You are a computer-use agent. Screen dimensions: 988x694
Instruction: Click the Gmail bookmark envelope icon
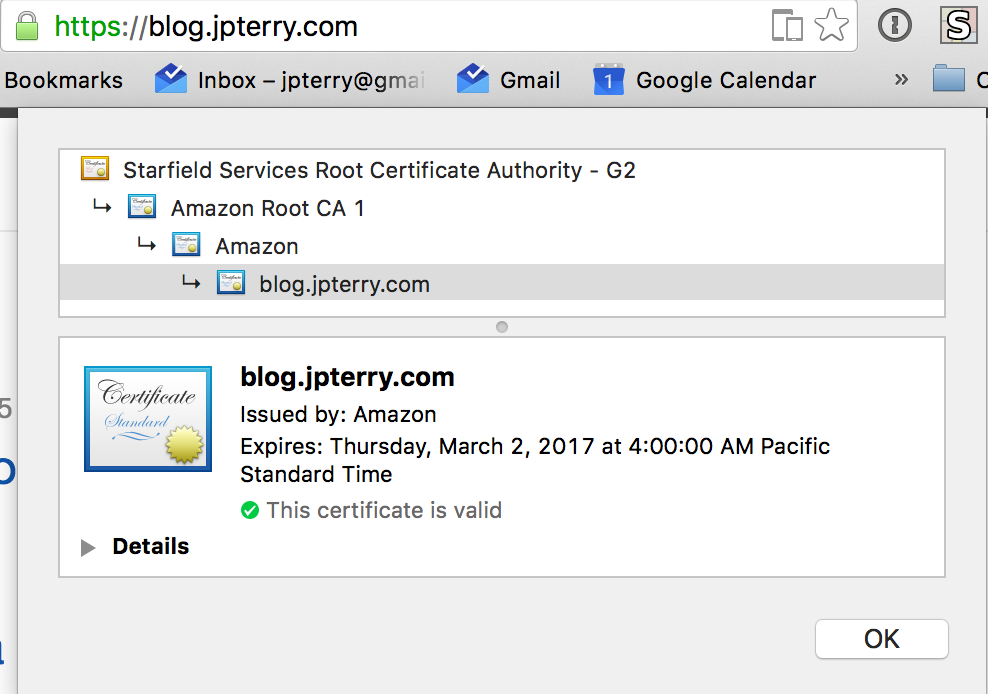click(473, 79)
